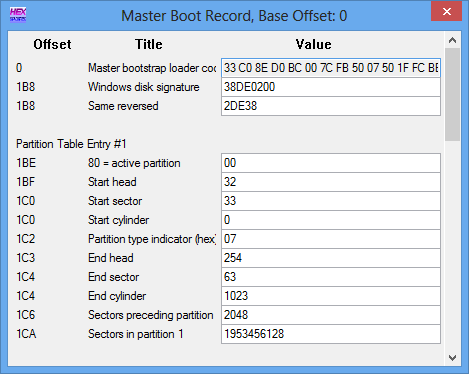The height and width of the screenshot is (374, 469).
Task: Click the 'End cylinder' label
Action: point(117,296)
